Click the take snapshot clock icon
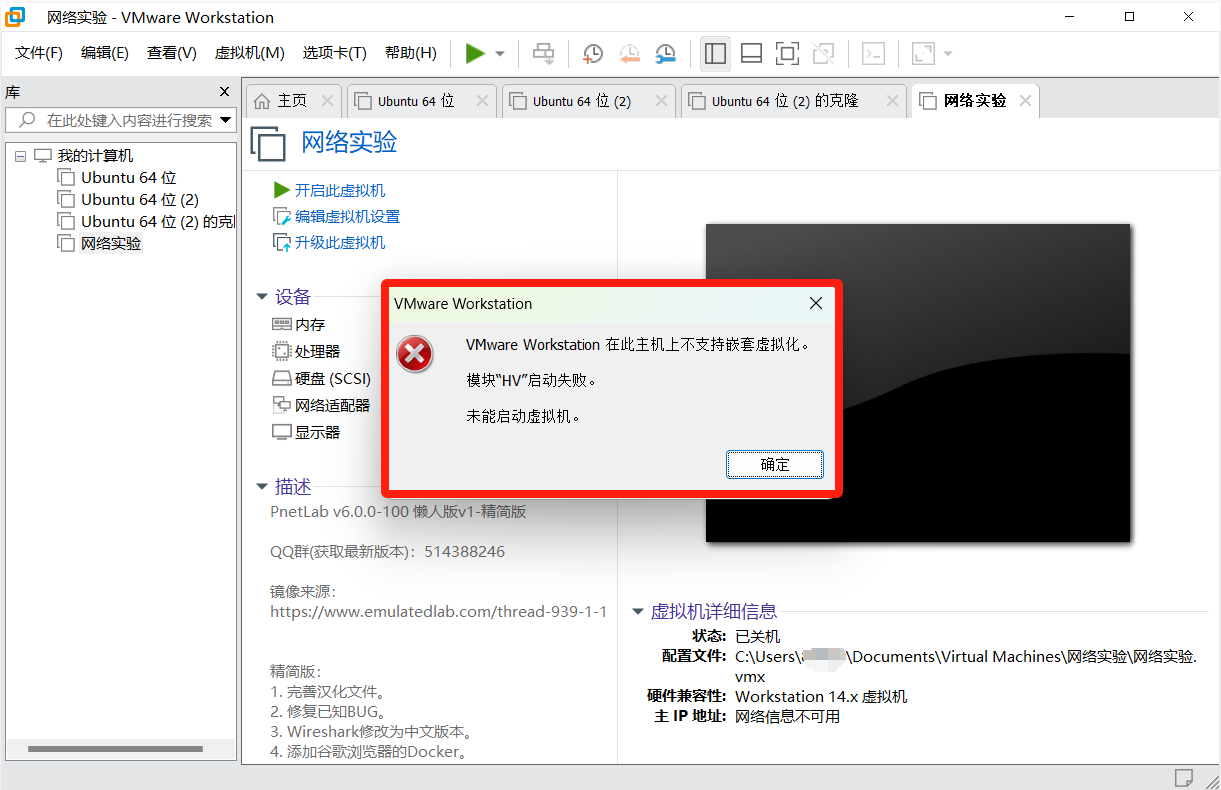Image resolution: width=1221 pixels, height=790 pixels. click(x=593, y=54)
